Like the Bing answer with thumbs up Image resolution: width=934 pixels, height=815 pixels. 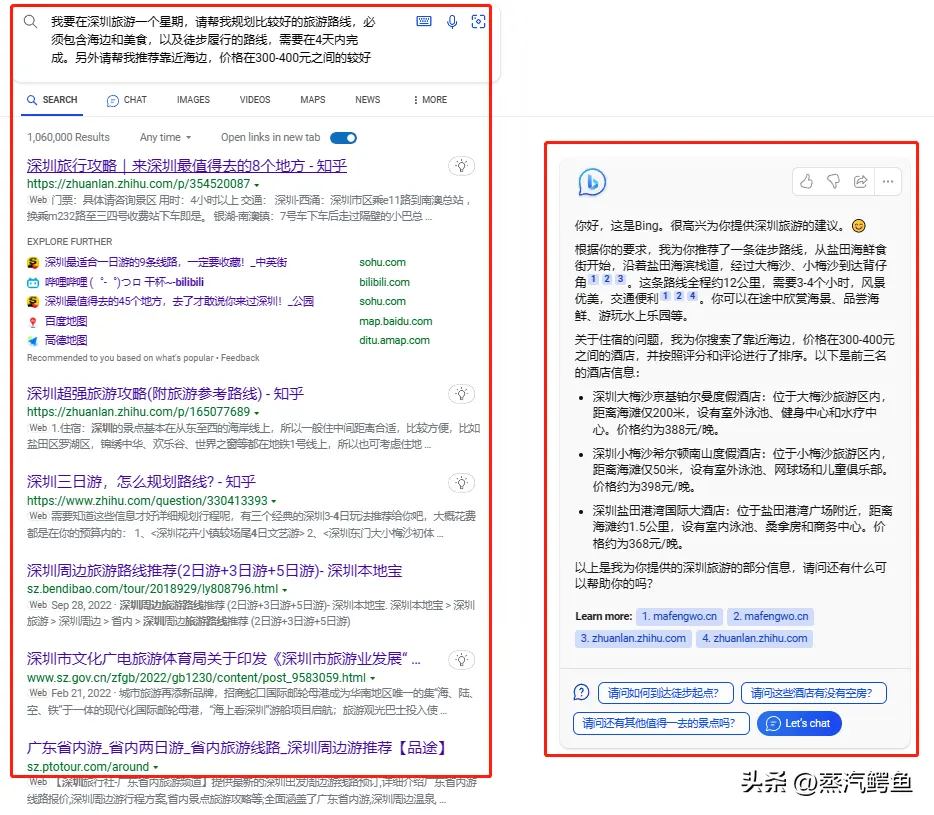tap(807, 182)
